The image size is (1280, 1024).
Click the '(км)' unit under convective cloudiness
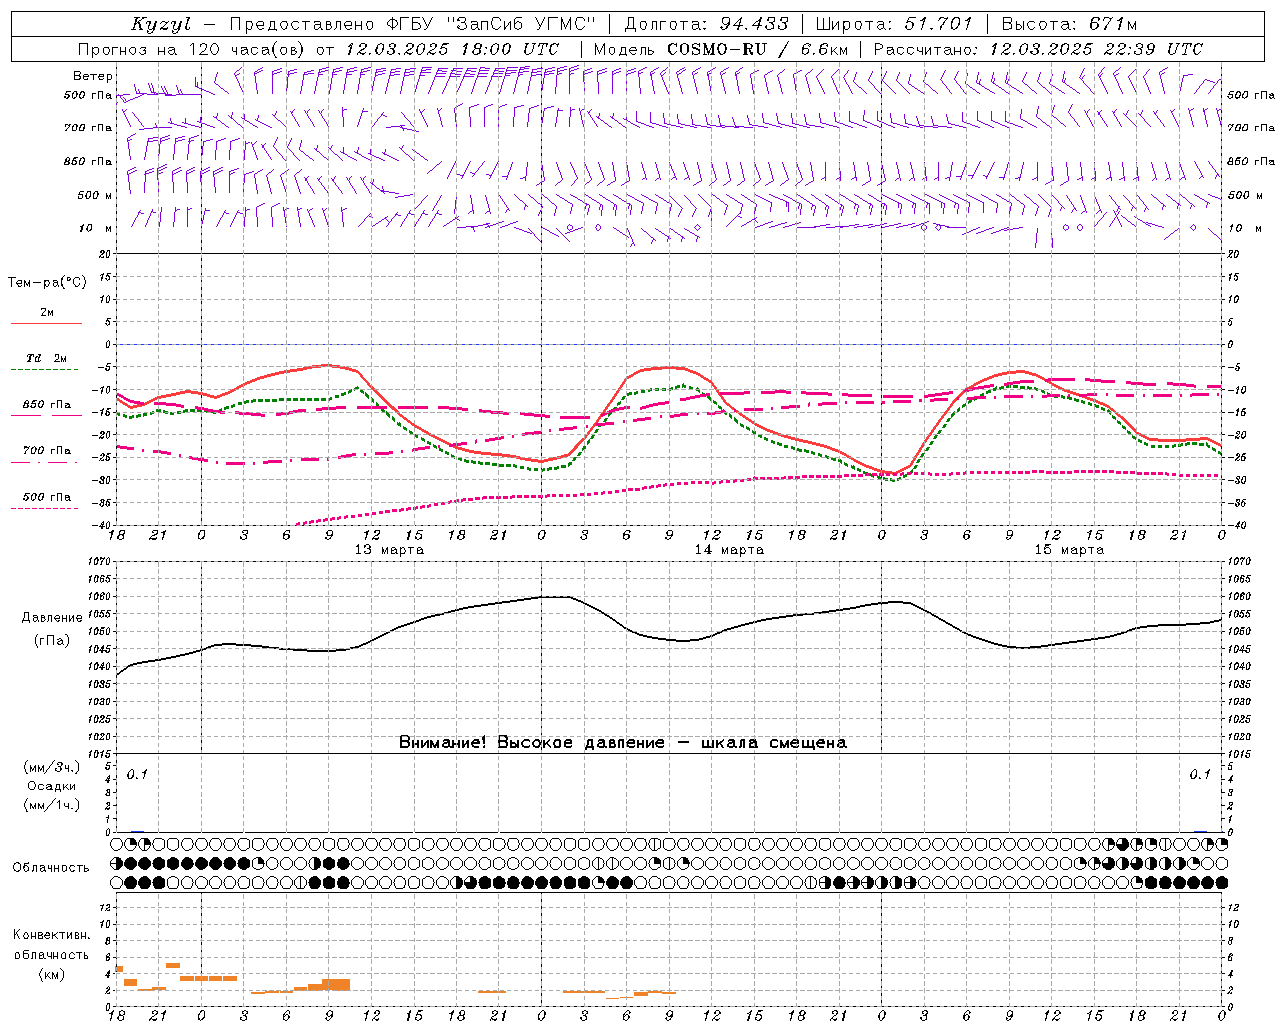point(51,974)
